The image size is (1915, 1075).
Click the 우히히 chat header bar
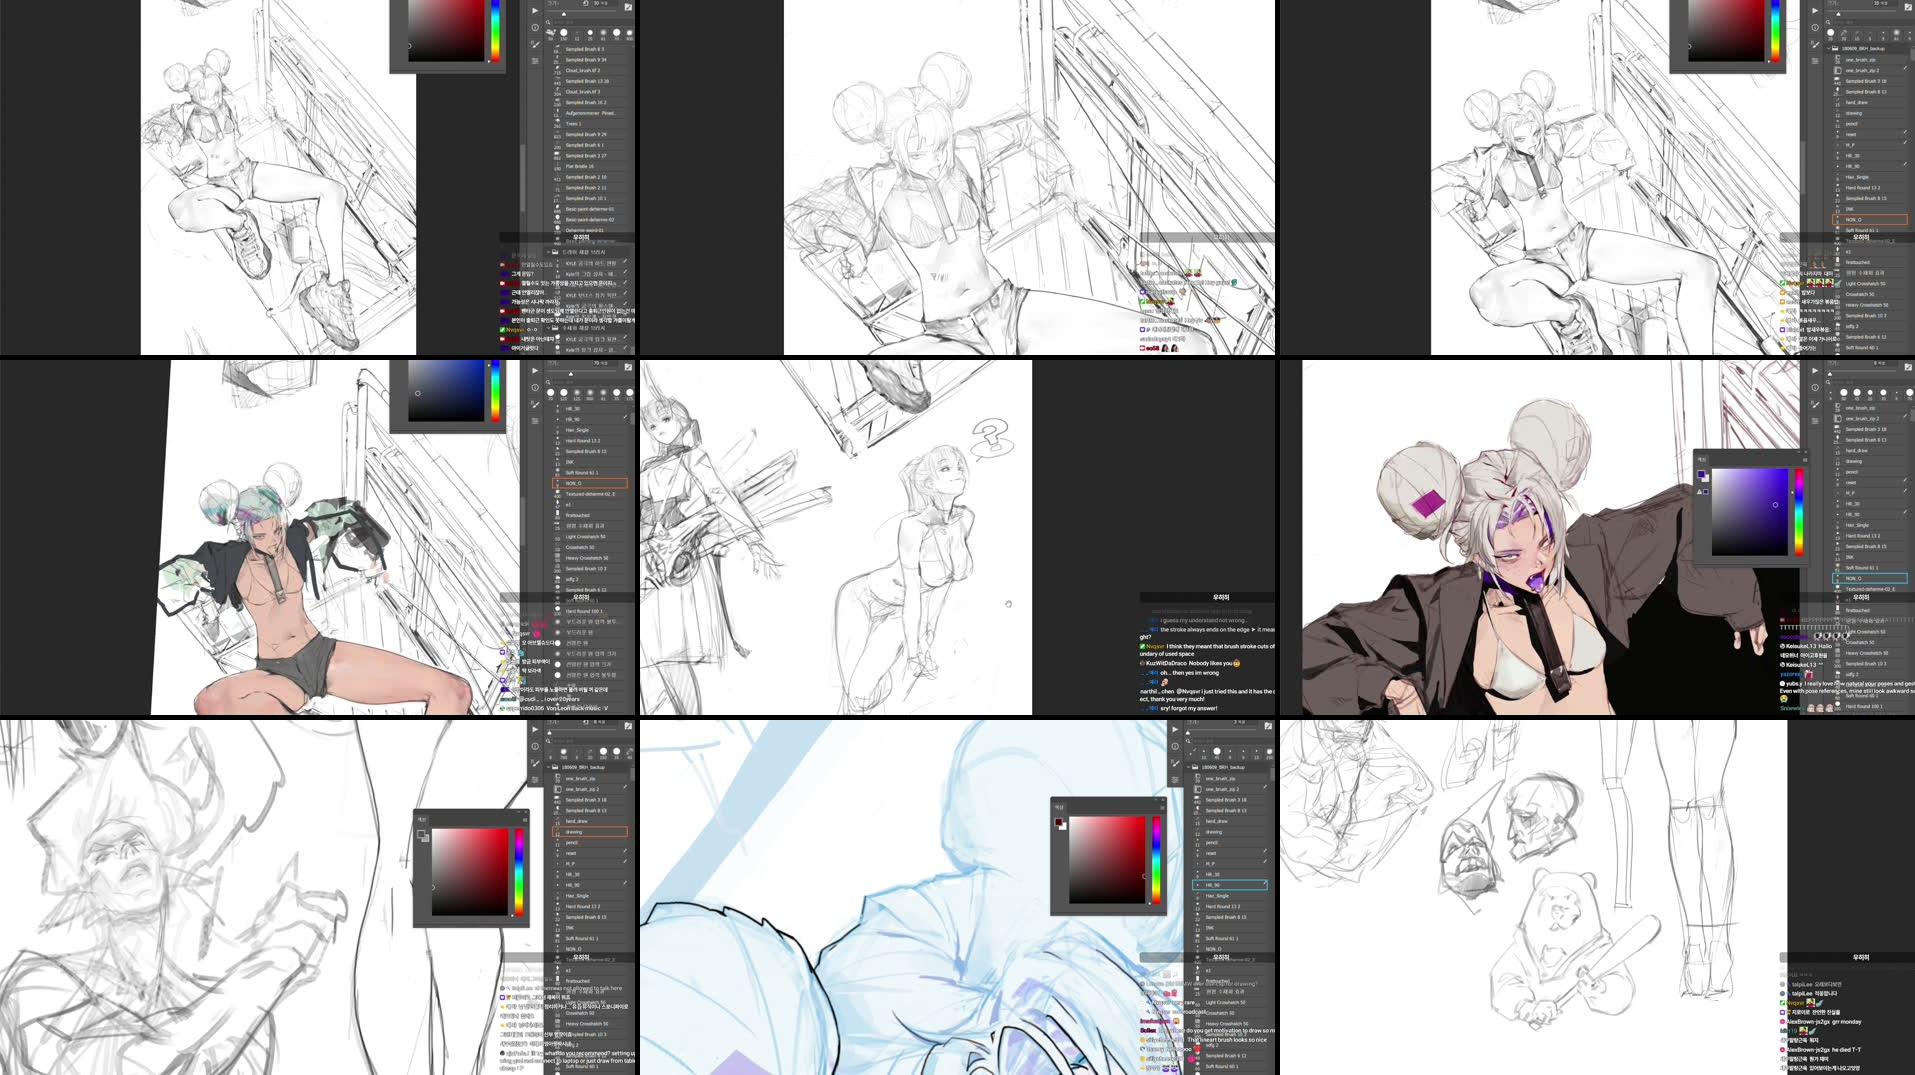click(1220, 596)
